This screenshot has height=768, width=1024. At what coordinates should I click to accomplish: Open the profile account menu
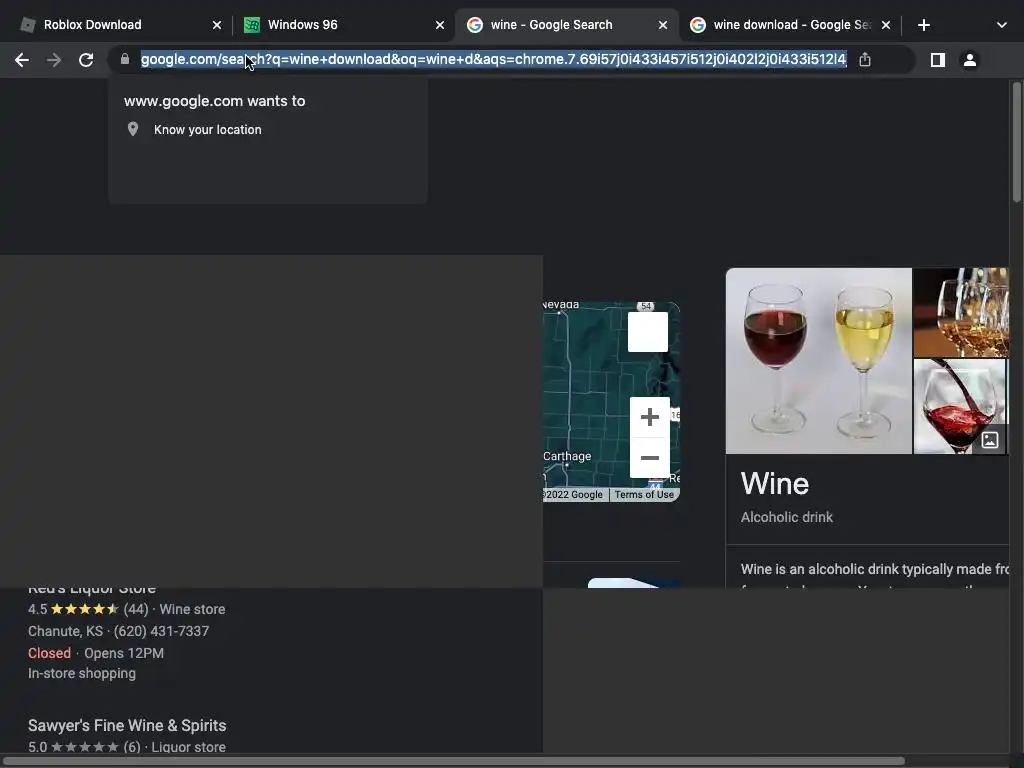click(970, 60)
